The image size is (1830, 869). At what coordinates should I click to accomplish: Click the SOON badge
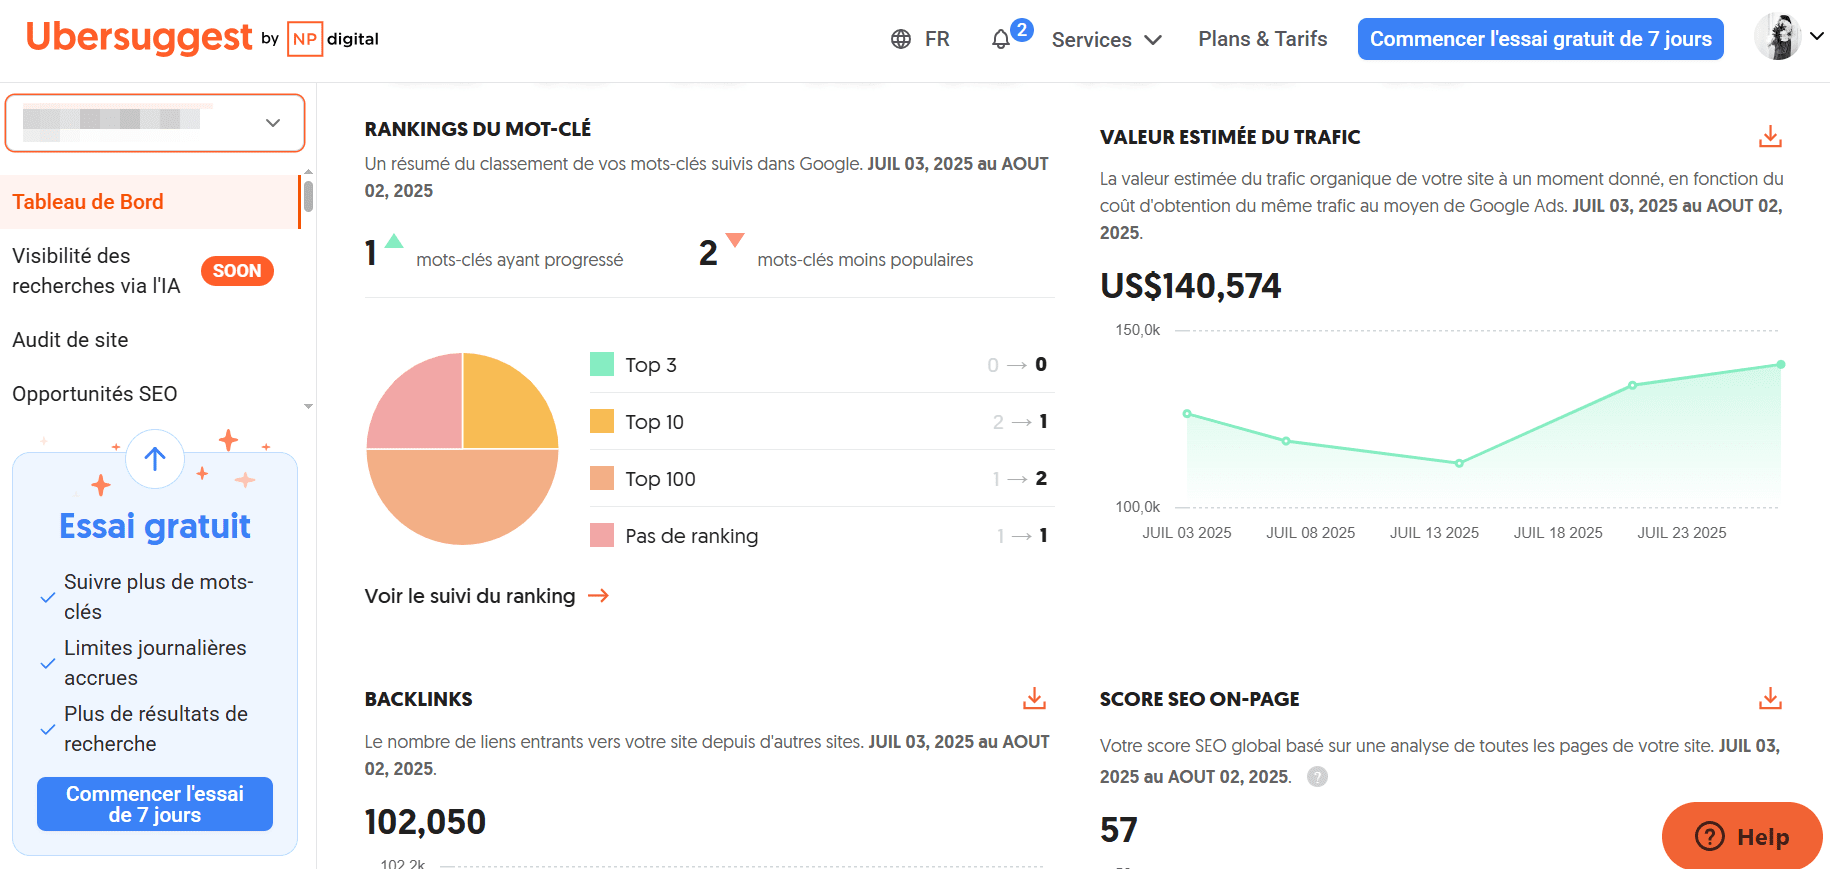[x=237, y=271]
